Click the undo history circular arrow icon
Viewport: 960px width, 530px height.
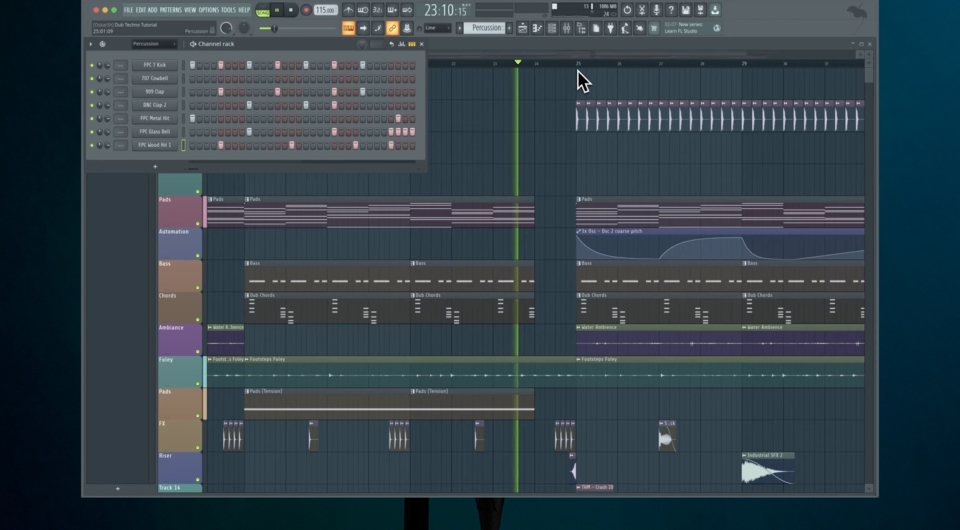click(x=627, y=10)
